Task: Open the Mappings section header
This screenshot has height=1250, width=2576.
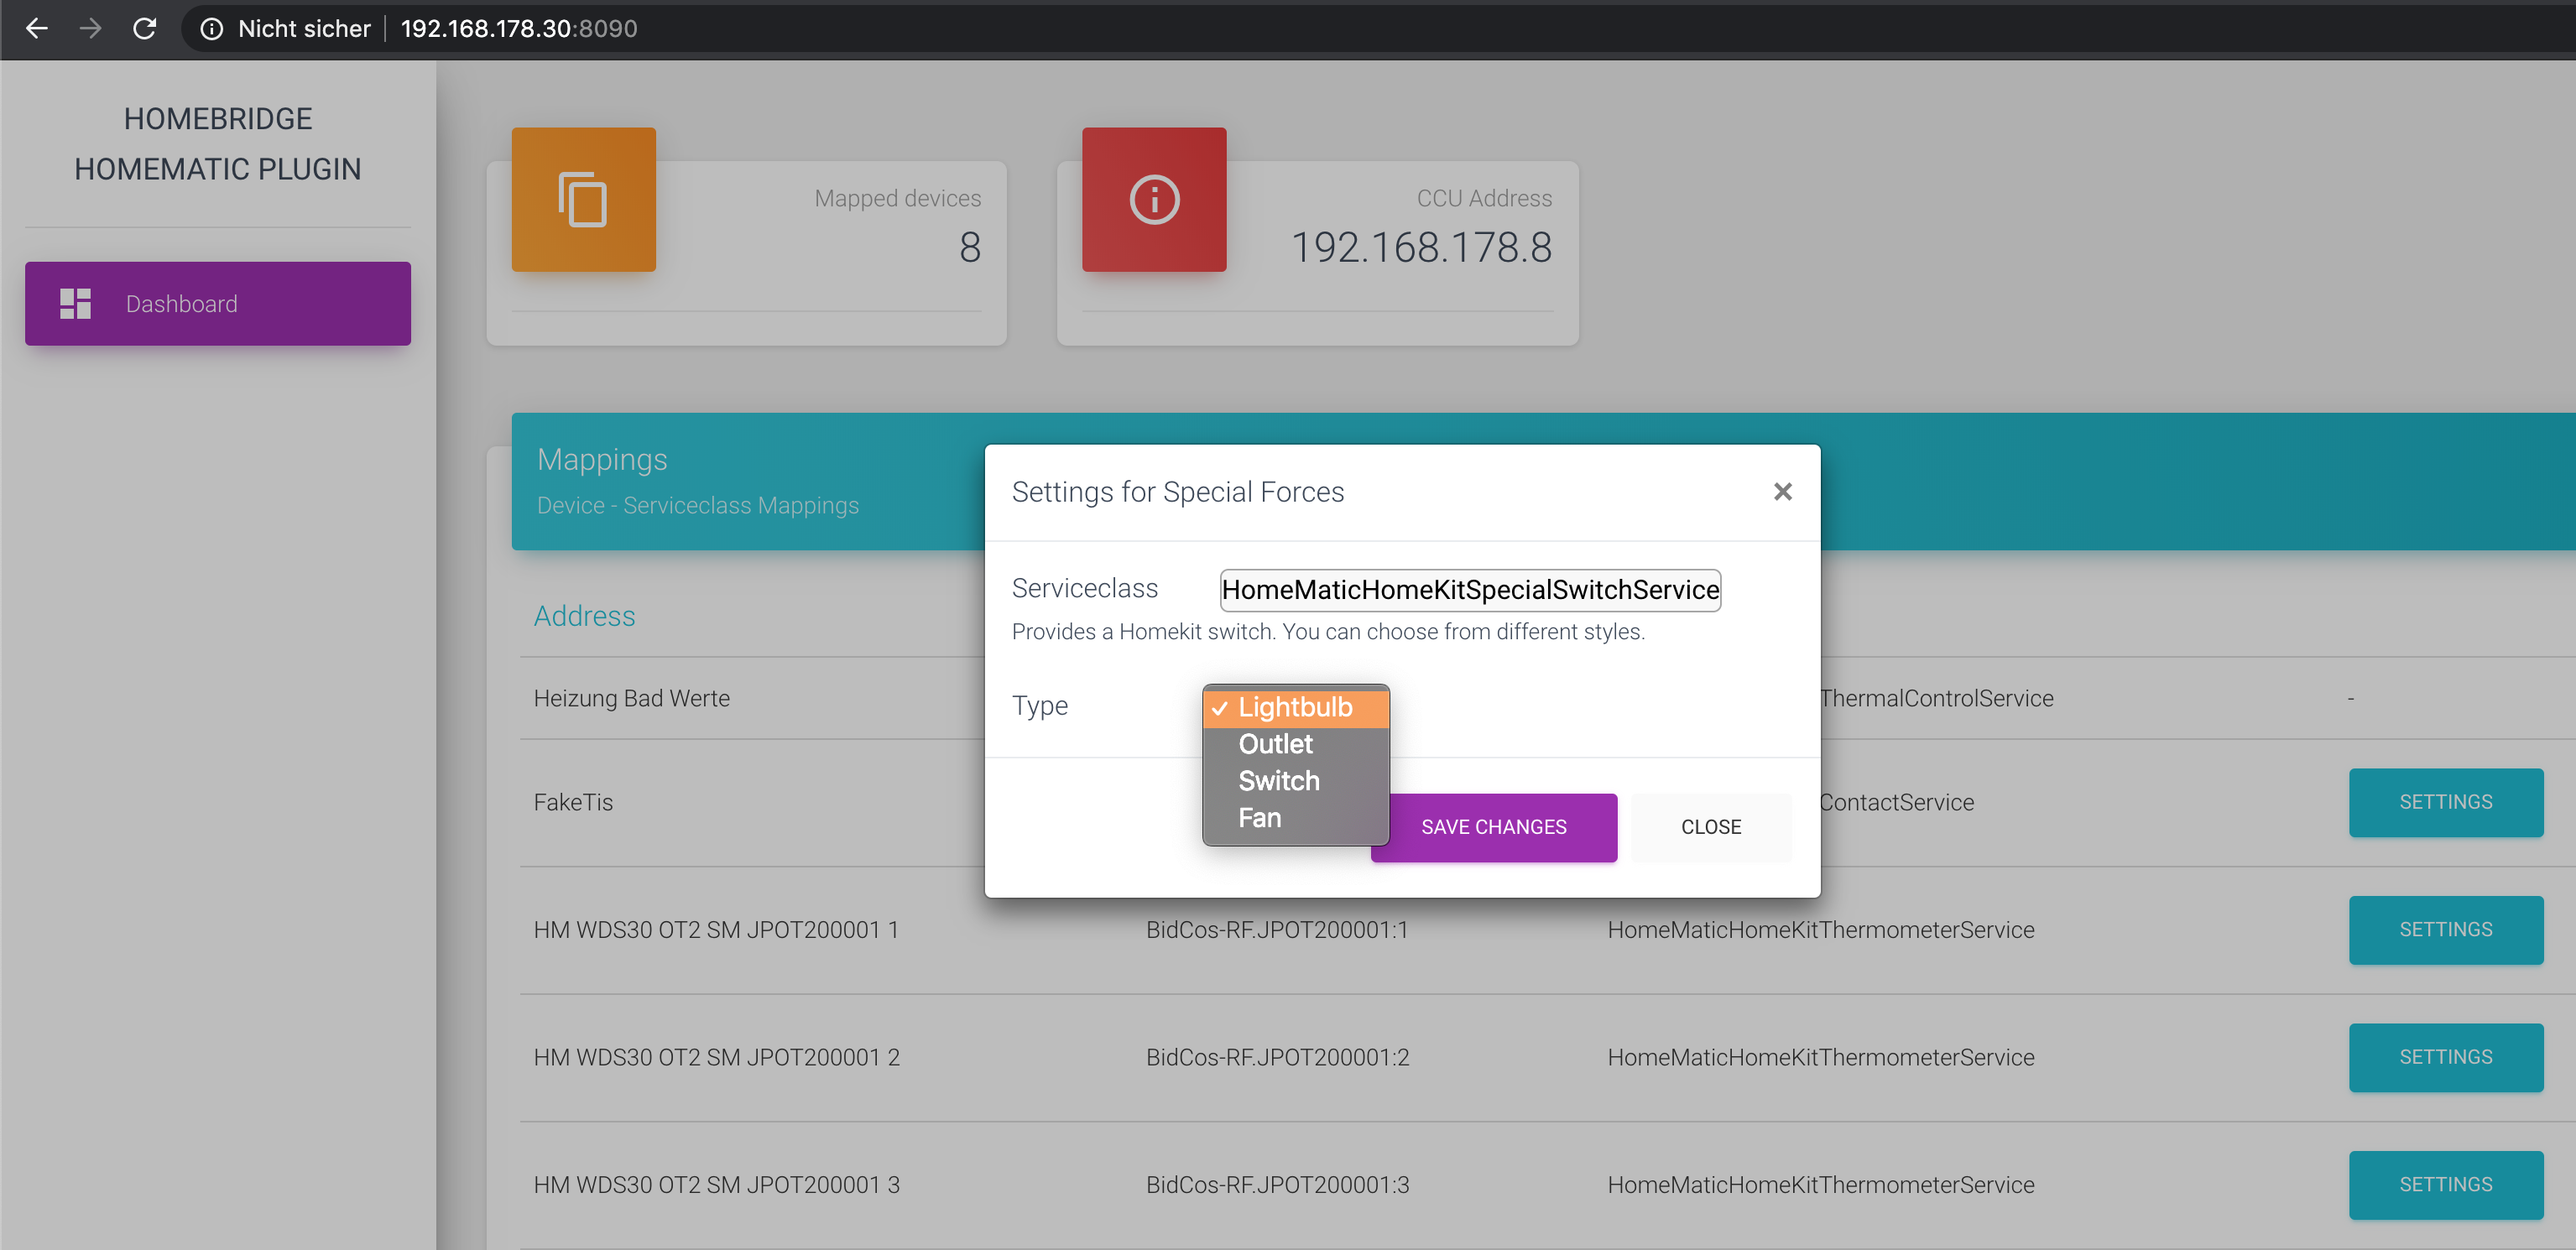Action: pos(602,459)
